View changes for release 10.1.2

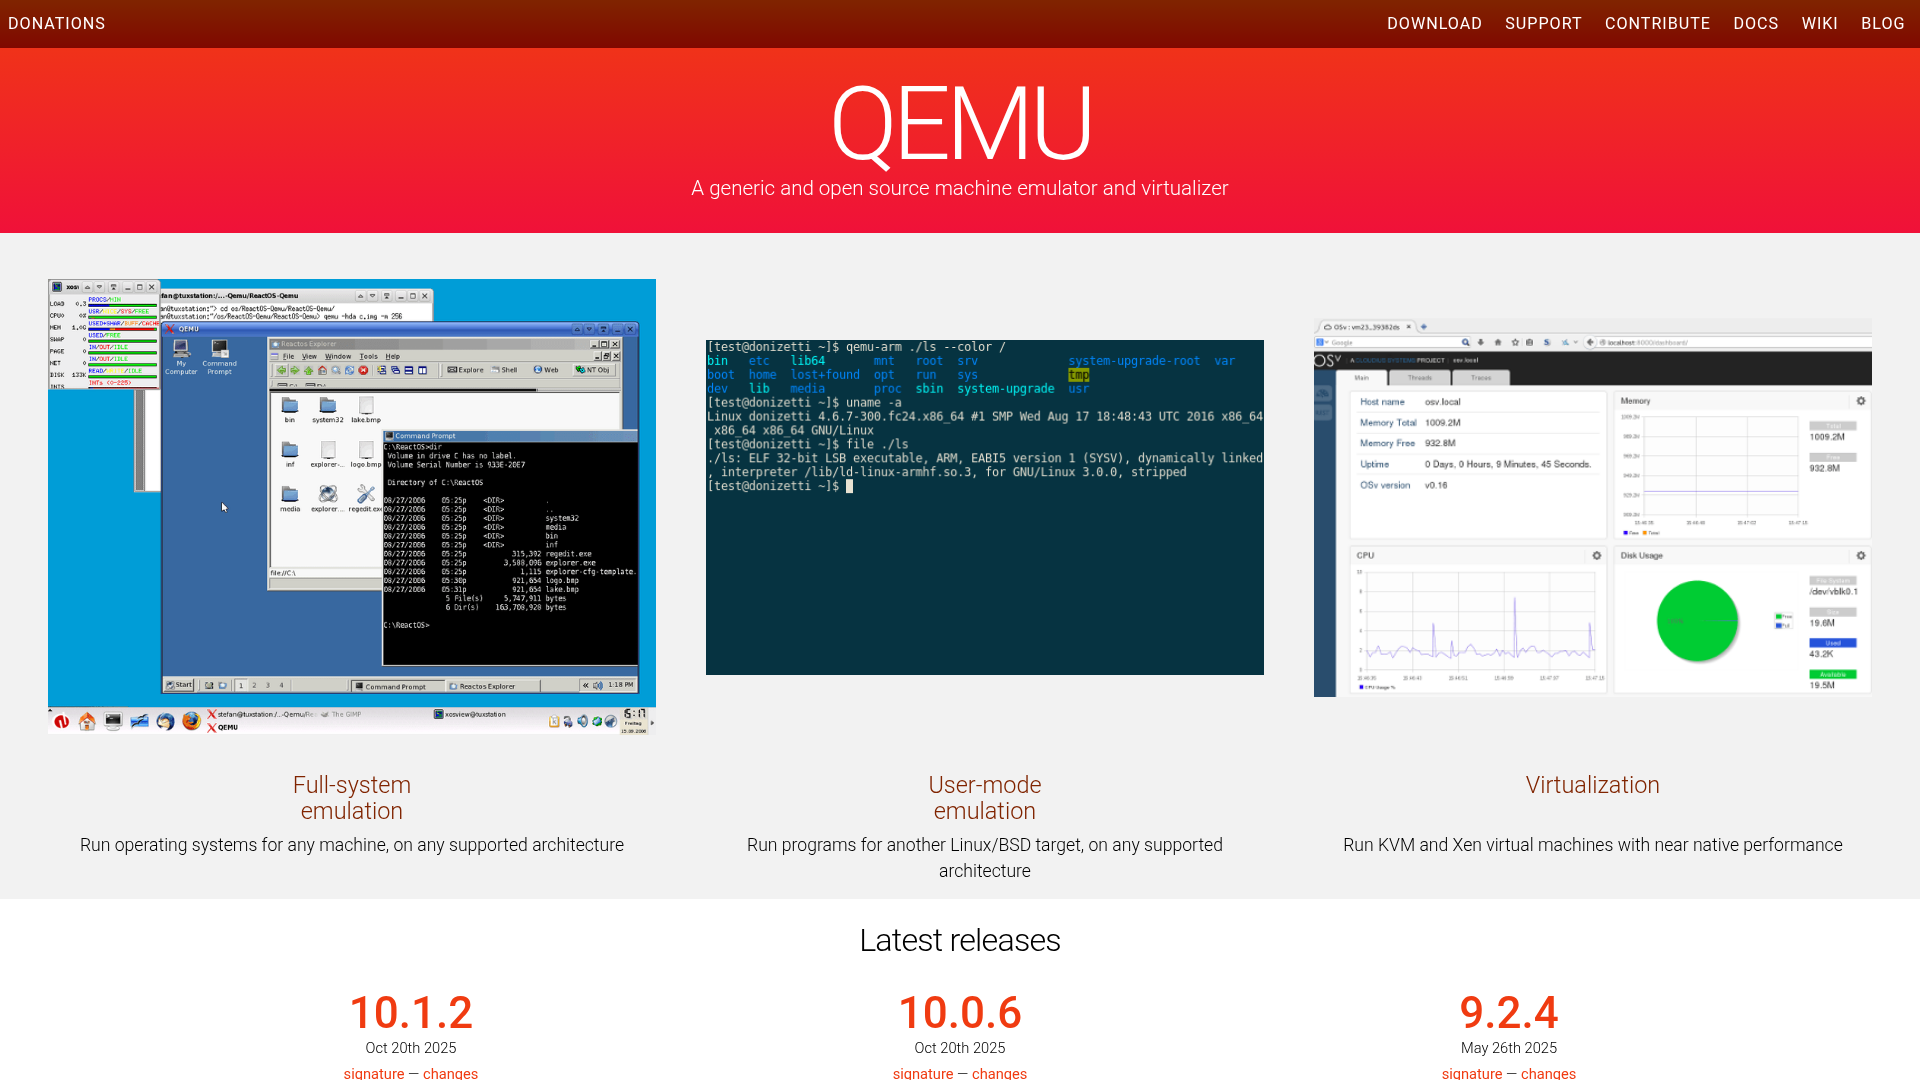tap(450, 1073)
